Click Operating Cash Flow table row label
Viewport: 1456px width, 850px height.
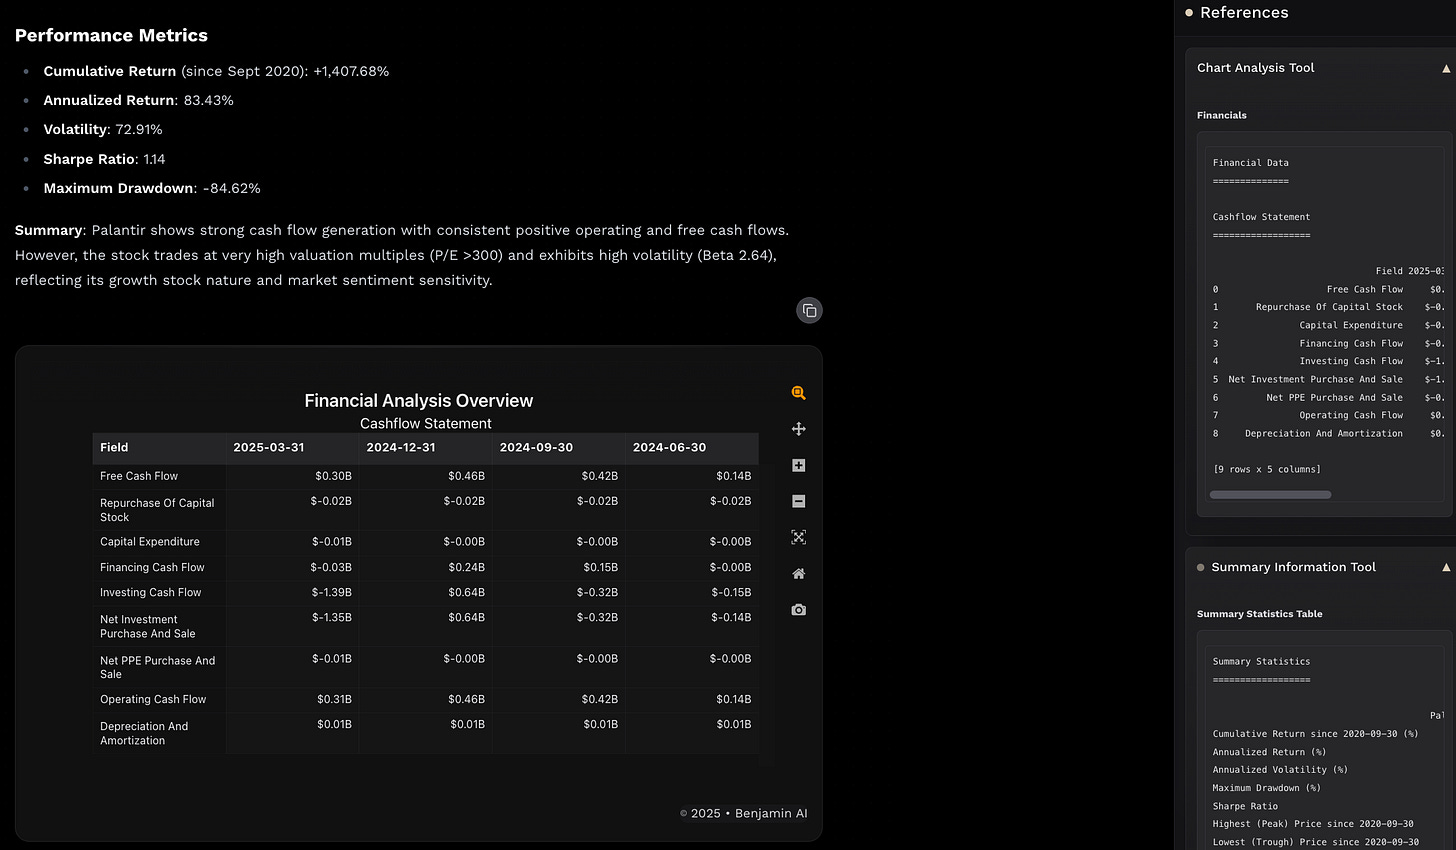point(153,699)
